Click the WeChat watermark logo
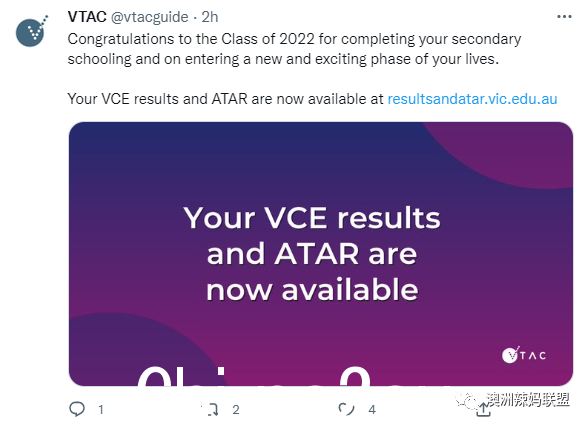Image resolution: width=588 pixels, height=426 pixels. (466, 400)
